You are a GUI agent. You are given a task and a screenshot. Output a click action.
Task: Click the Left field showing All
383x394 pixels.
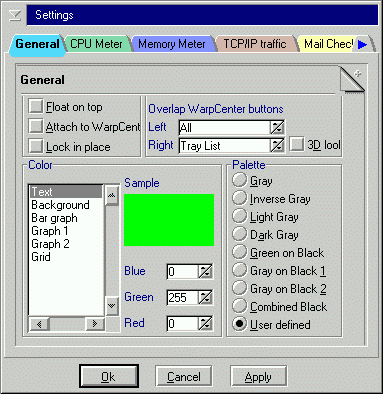click(224, 128)
